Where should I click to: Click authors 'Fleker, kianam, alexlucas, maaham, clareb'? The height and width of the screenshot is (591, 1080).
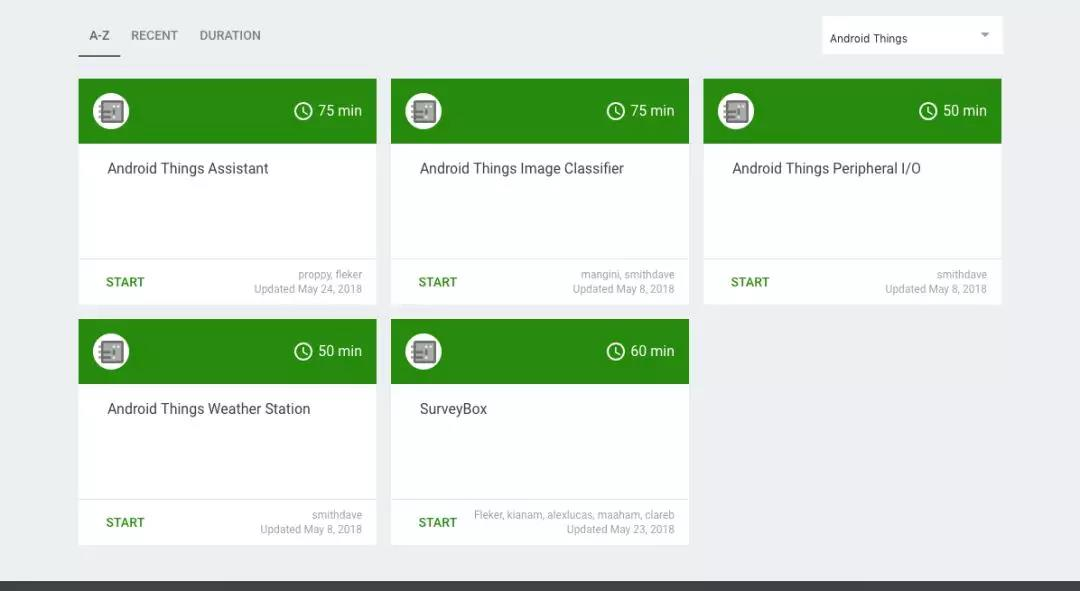pos(574,515)
